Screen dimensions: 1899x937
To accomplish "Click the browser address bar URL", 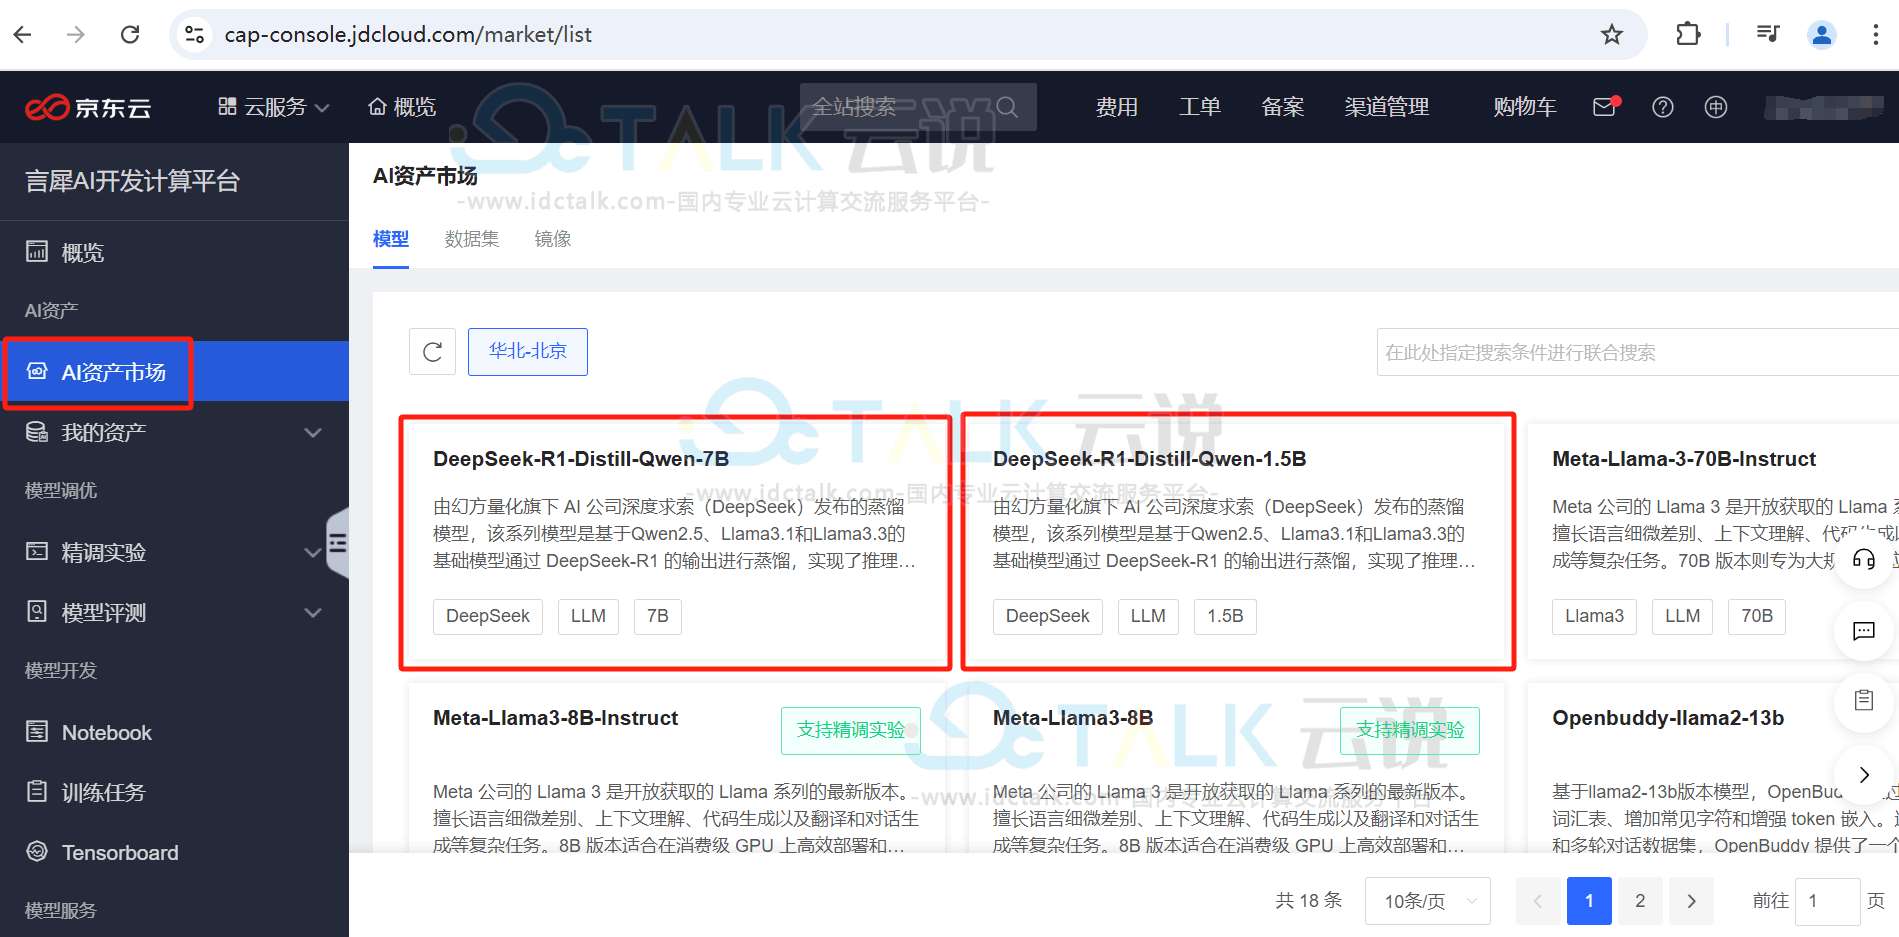I will click(x=408, y=35).
